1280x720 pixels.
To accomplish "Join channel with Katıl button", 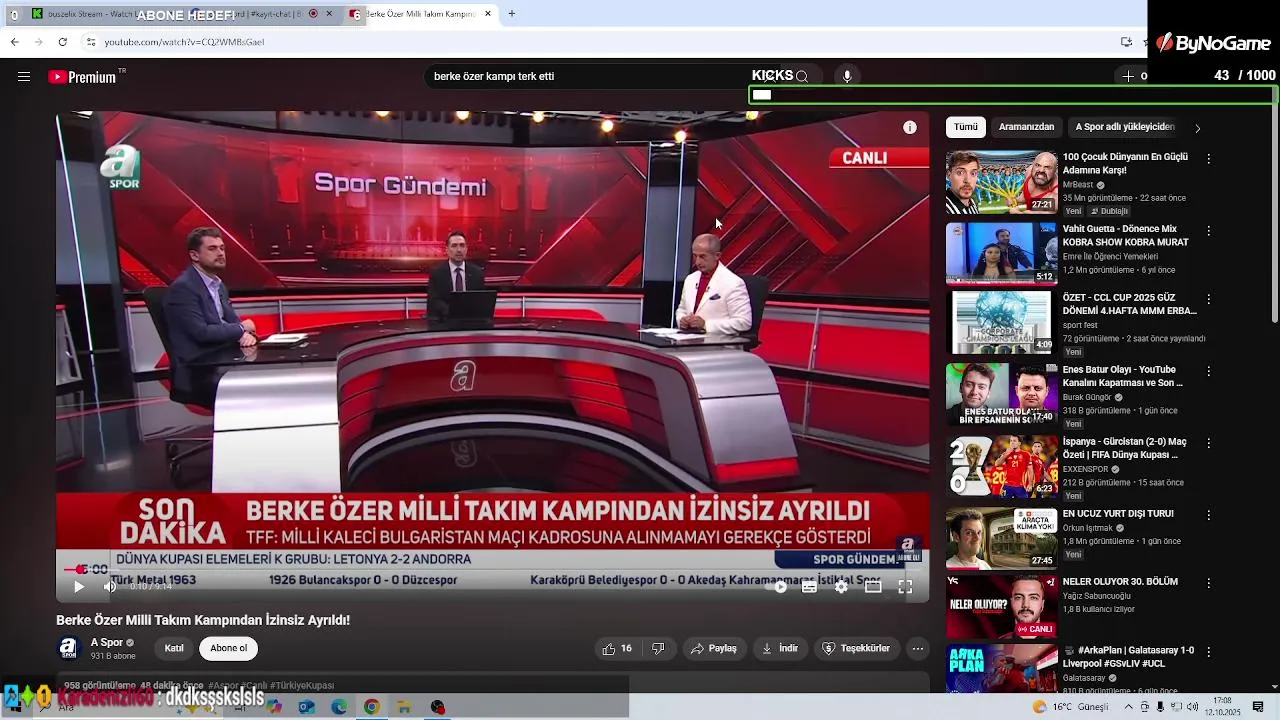I will pyautogui.click(x=174, y=648).
